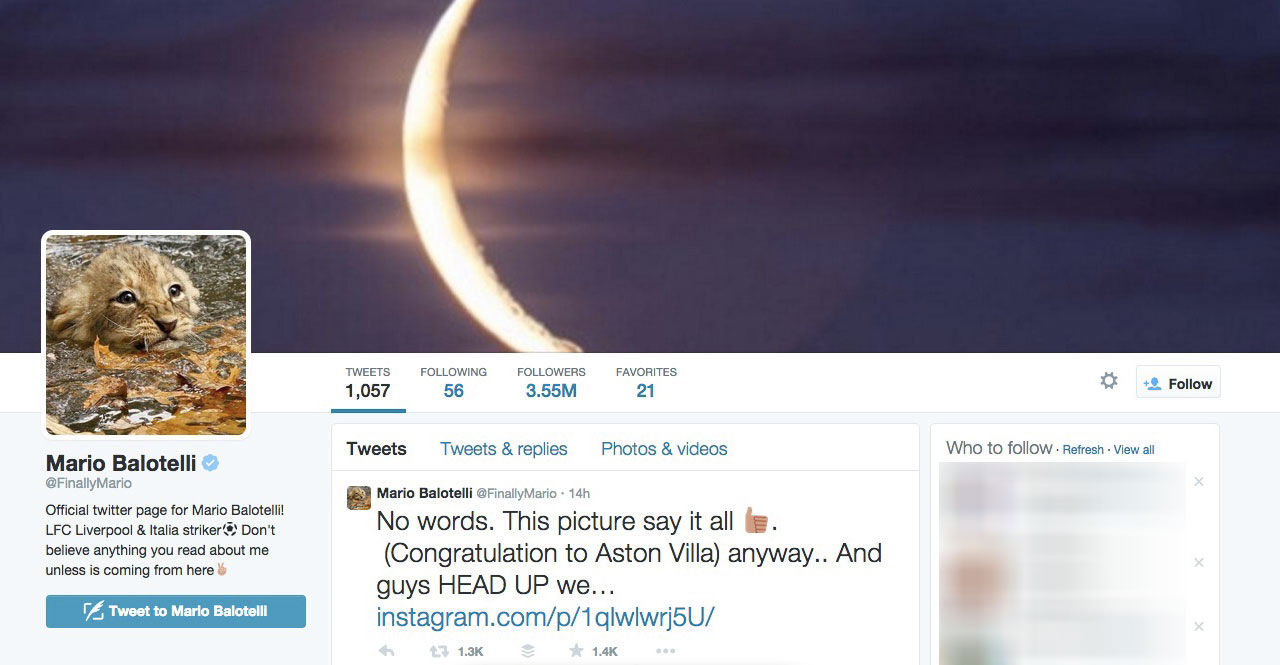Screen dimensions: 1280x665
Task: Click the lion cub profile picture
Action: pos(146,335)
